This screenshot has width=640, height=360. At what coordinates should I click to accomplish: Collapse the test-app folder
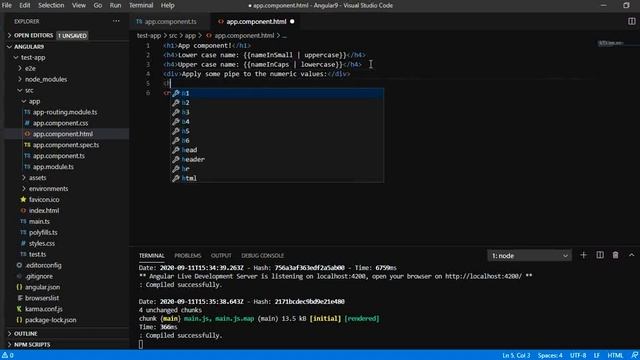pos(67,58)
